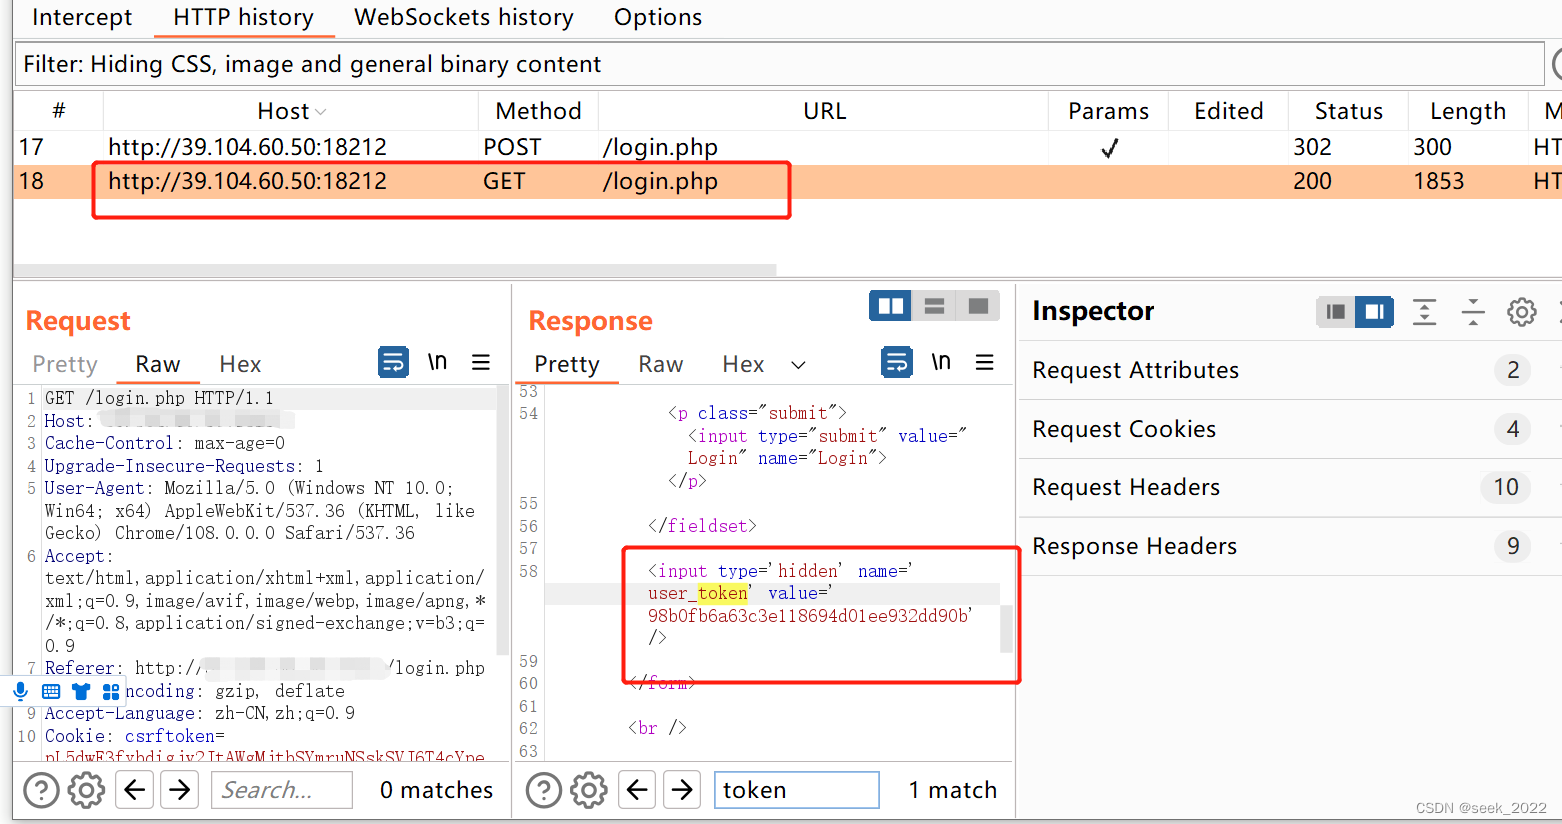The height and width of the screenshot is (824, 1562).
Task: Click the input method keyboard icon
Action: click(51, 691)
